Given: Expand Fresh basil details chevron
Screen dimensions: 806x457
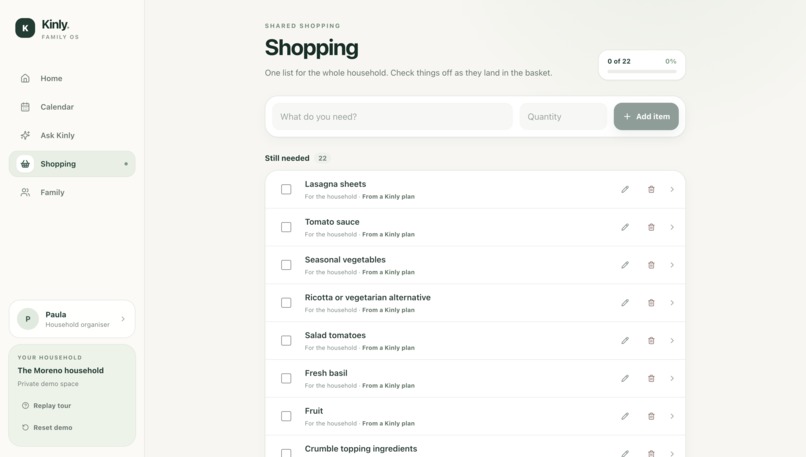Looking at the screenshot, I should 672,378.
